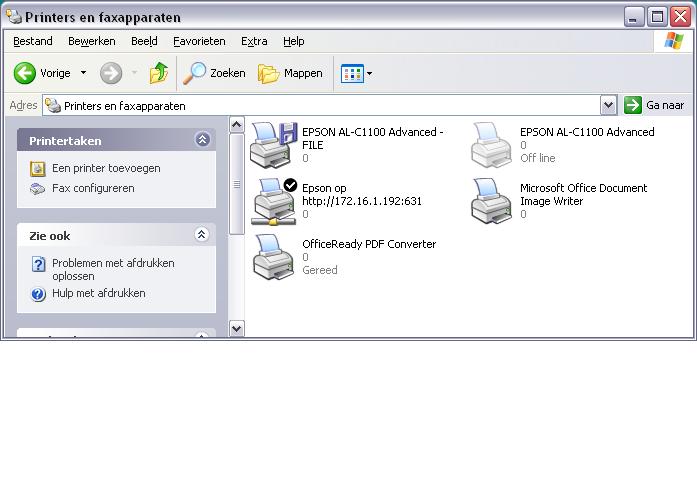Screen dimensions: 697x480
Task: Collapse the Zie ook panel
Action: 202,234
